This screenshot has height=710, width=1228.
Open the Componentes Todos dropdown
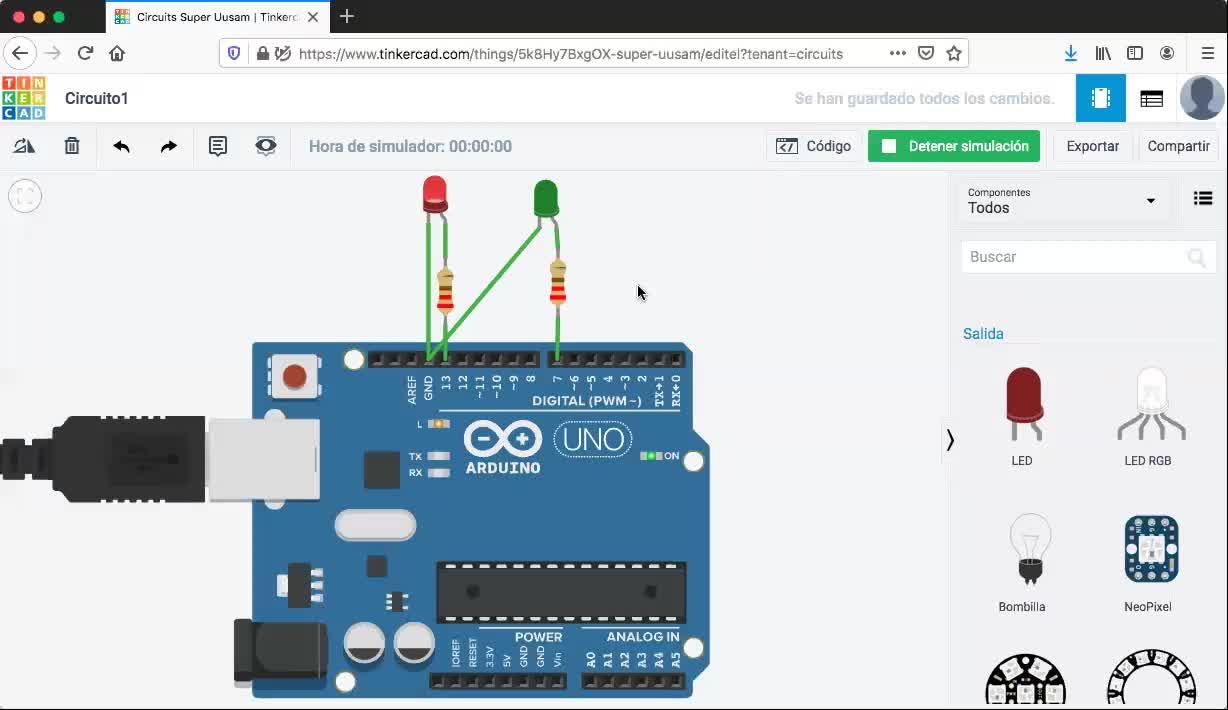click(1063, 201)
